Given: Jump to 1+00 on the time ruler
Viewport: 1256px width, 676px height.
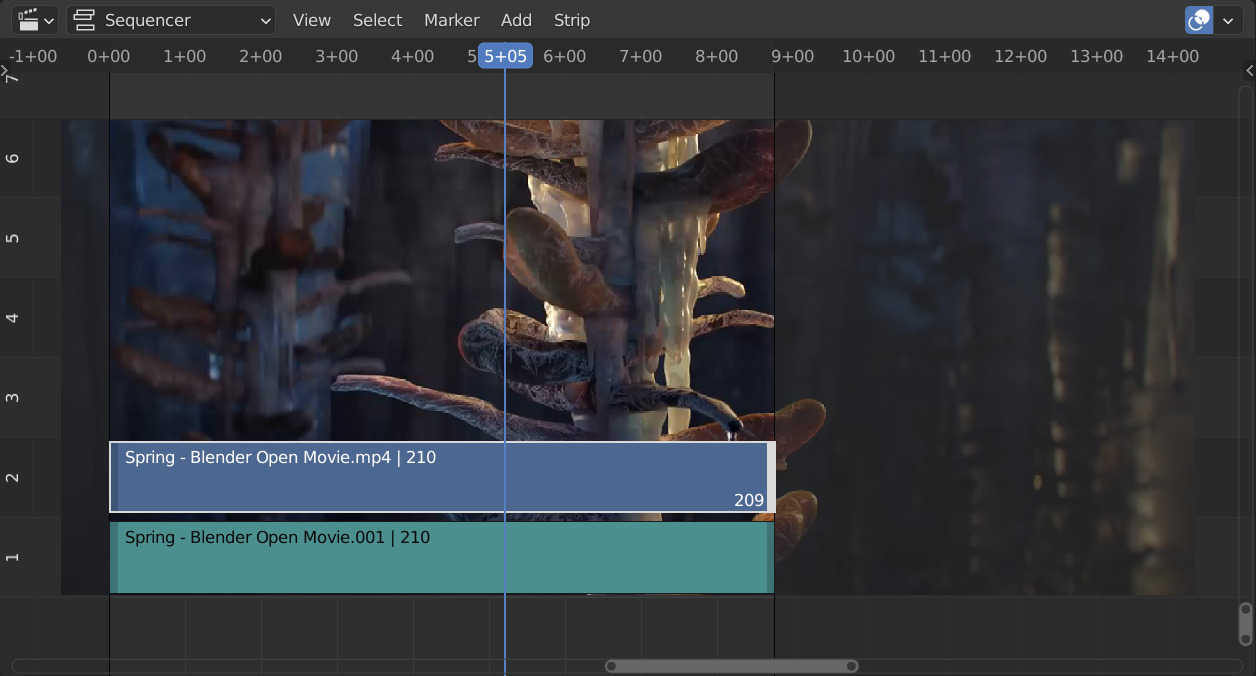Looking at the screenshot, I should point(185,56).
